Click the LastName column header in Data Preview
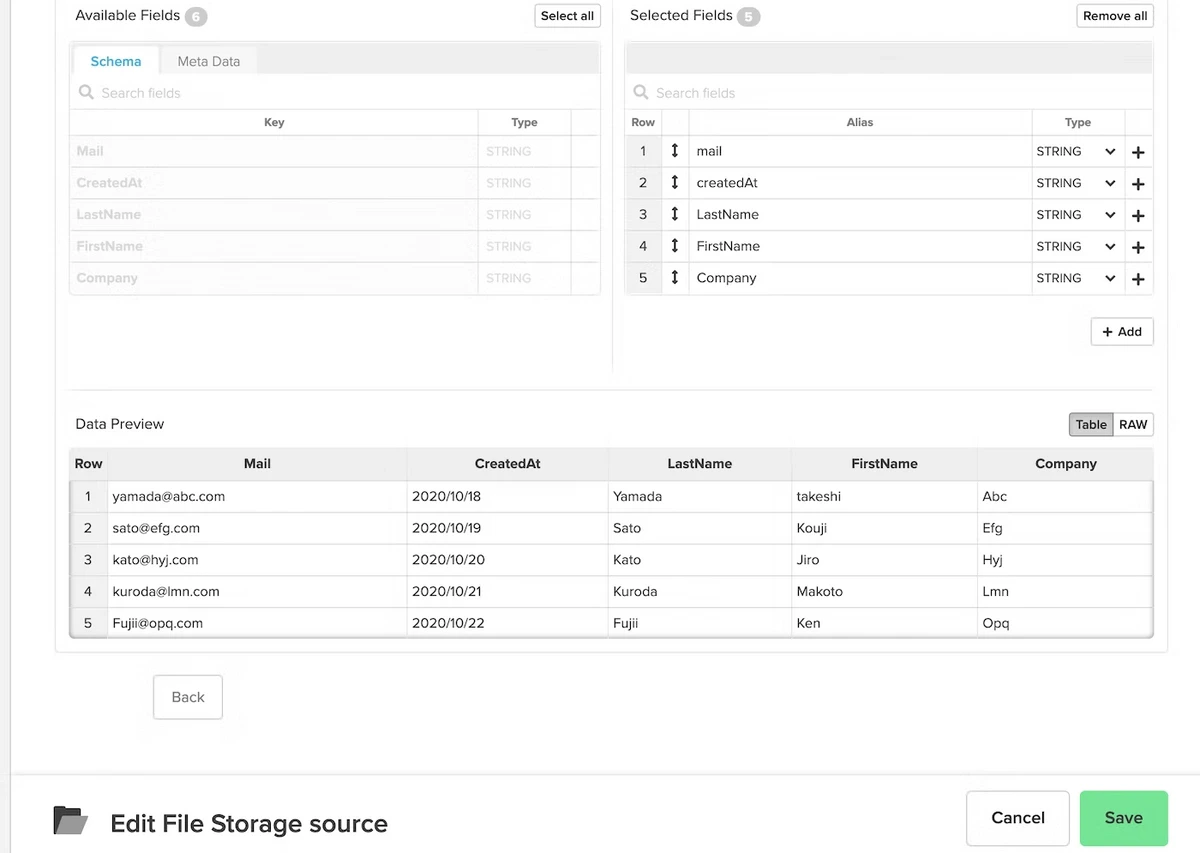Viewport: 1200px width, 853px height. (700, 464)
